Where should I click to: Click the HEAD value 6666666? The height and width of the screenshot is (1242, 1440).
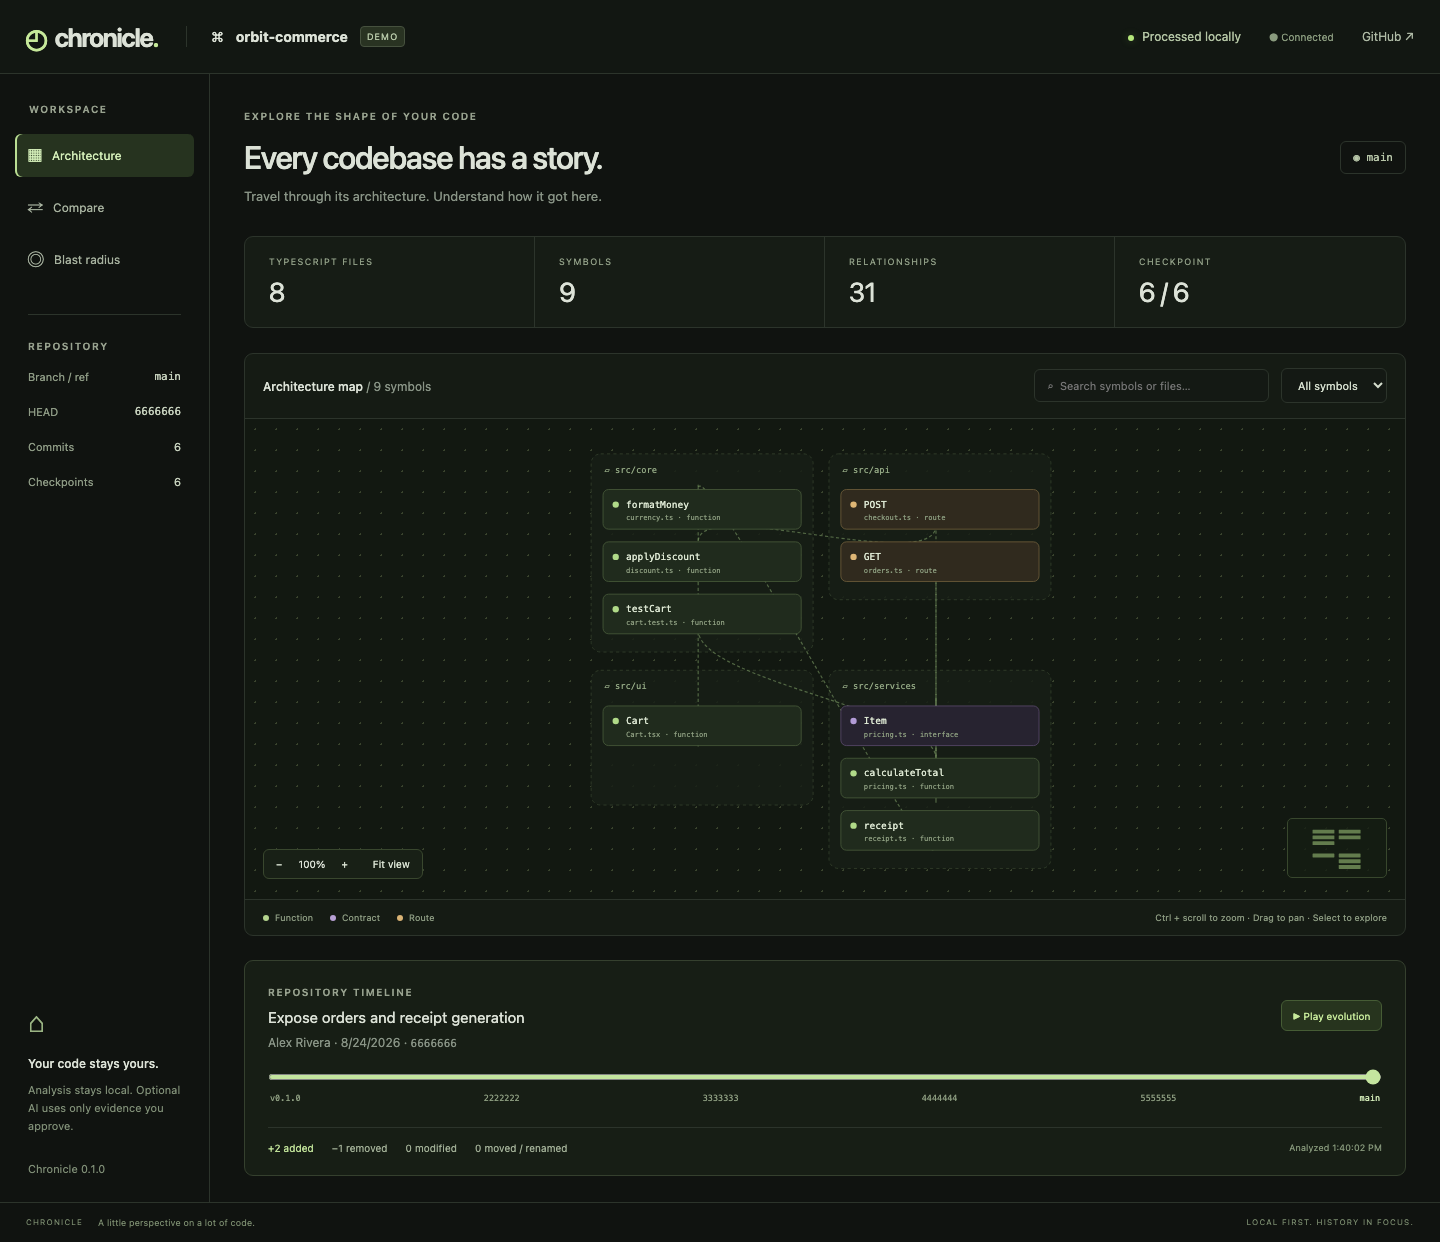158,412
